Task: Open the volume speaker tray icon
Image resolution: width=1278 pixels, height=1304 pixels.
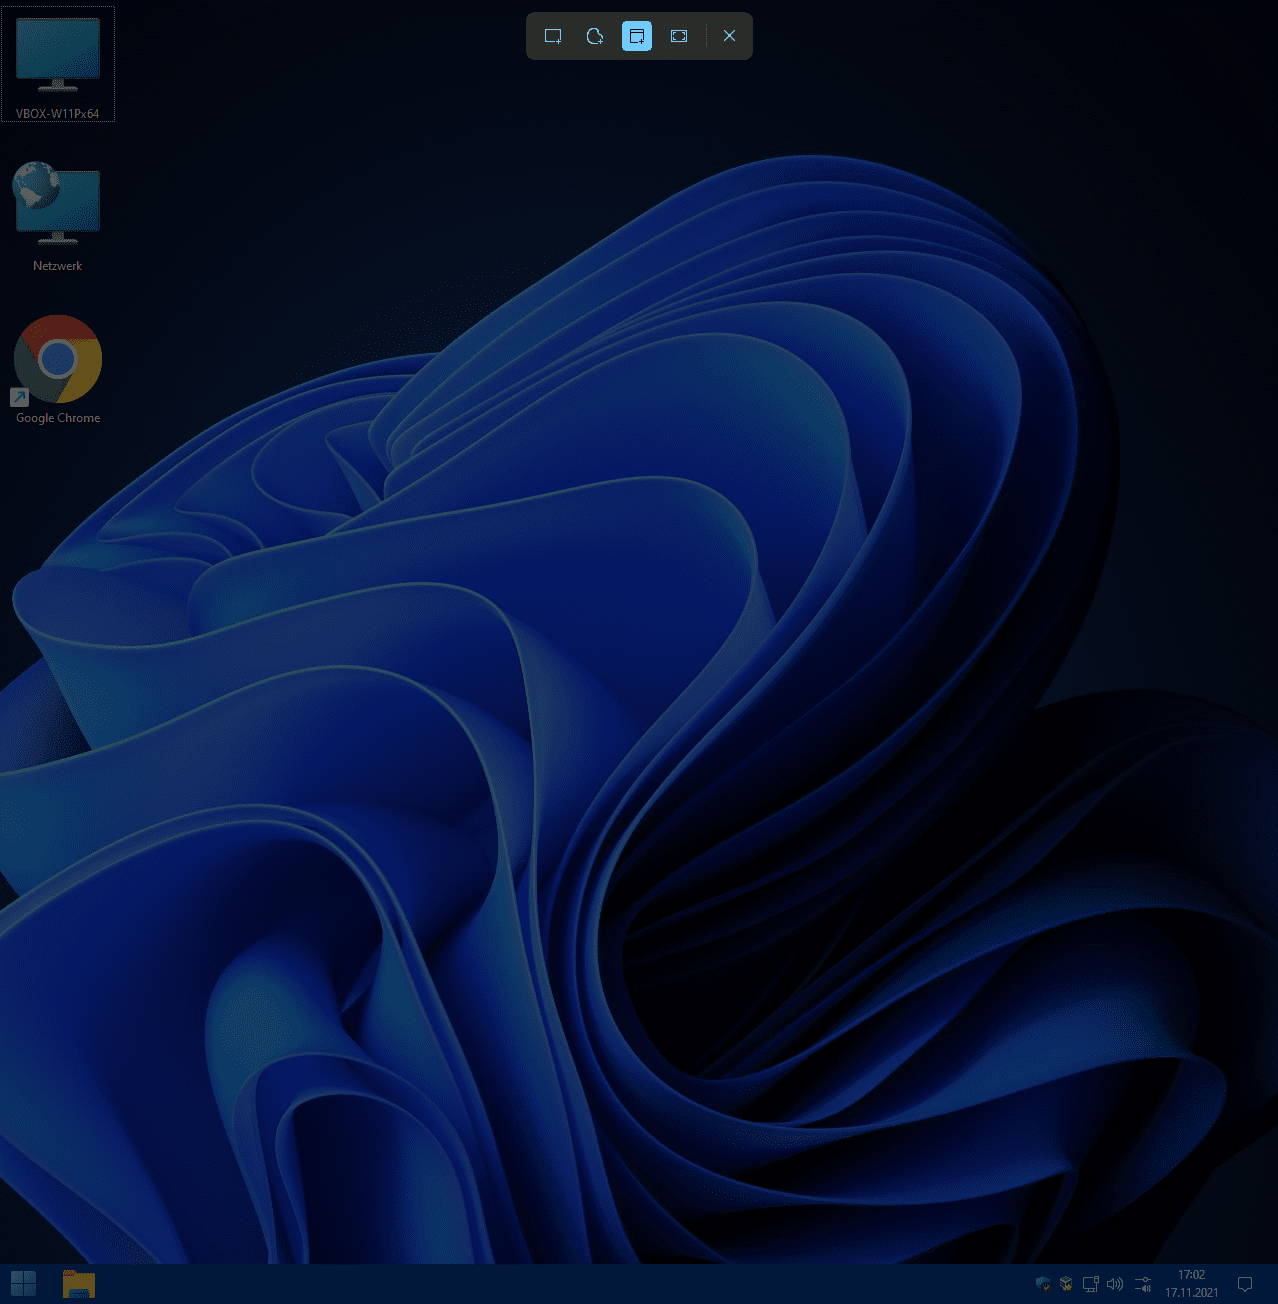Action: tap(1115, 1284)
